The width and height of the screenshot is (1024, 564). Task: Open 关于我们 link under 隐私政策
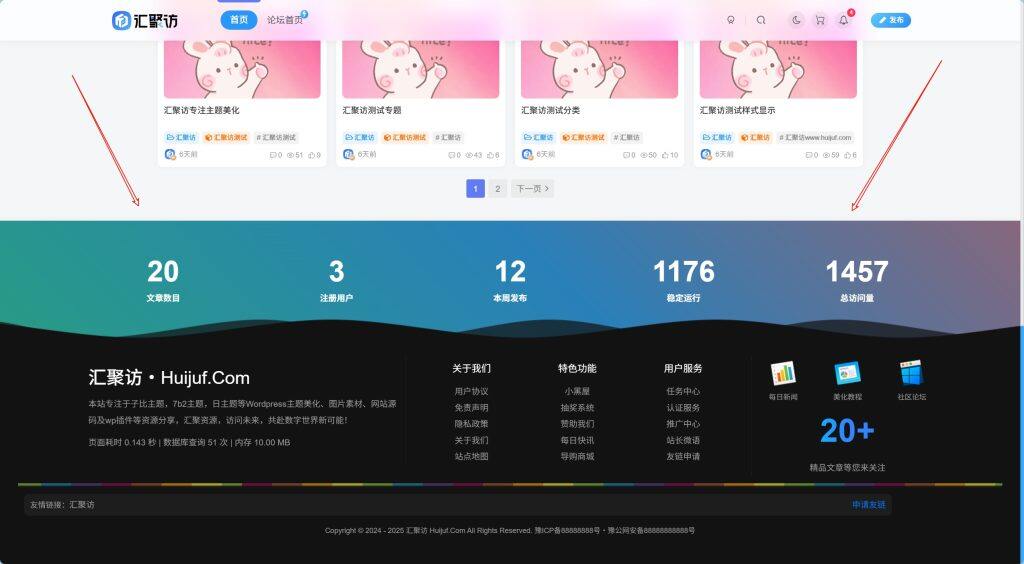point(472,441)
